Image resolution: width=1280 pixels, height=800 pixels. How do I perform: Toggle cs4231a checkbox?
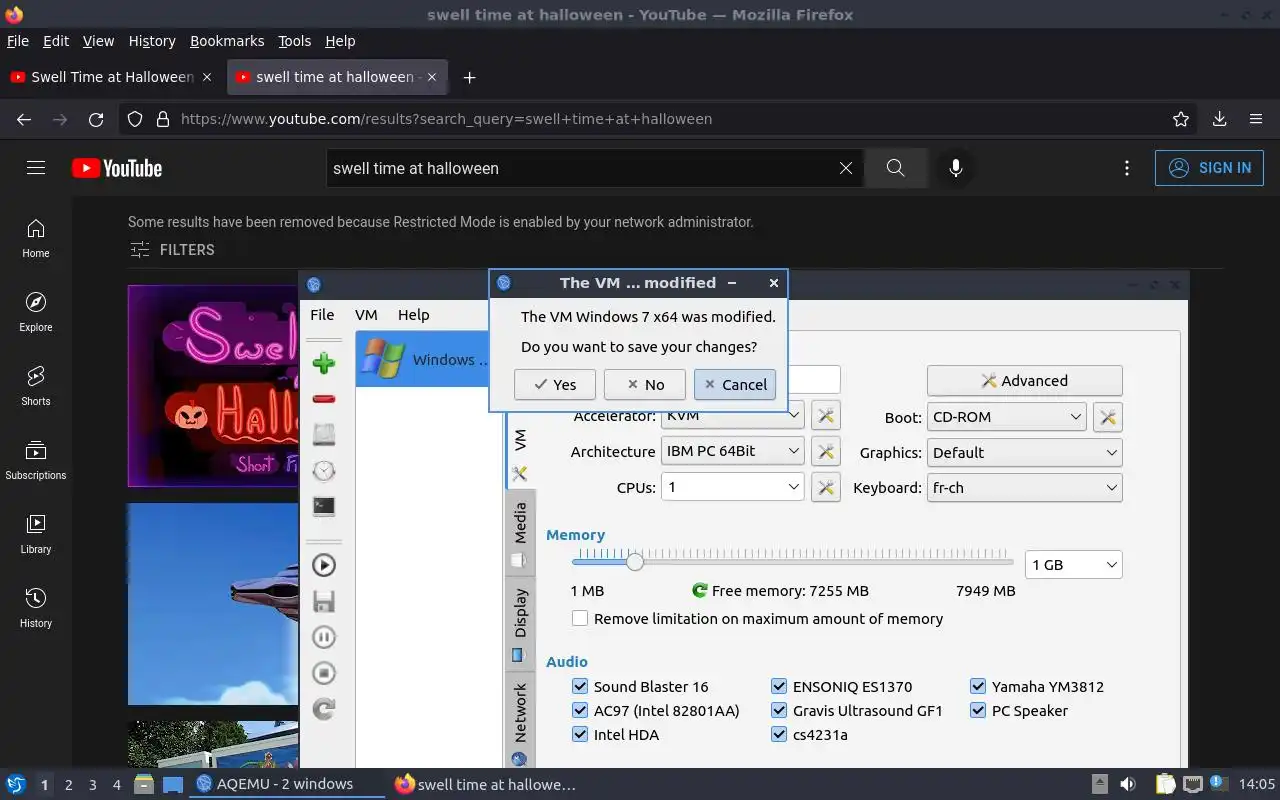point(779,734)
